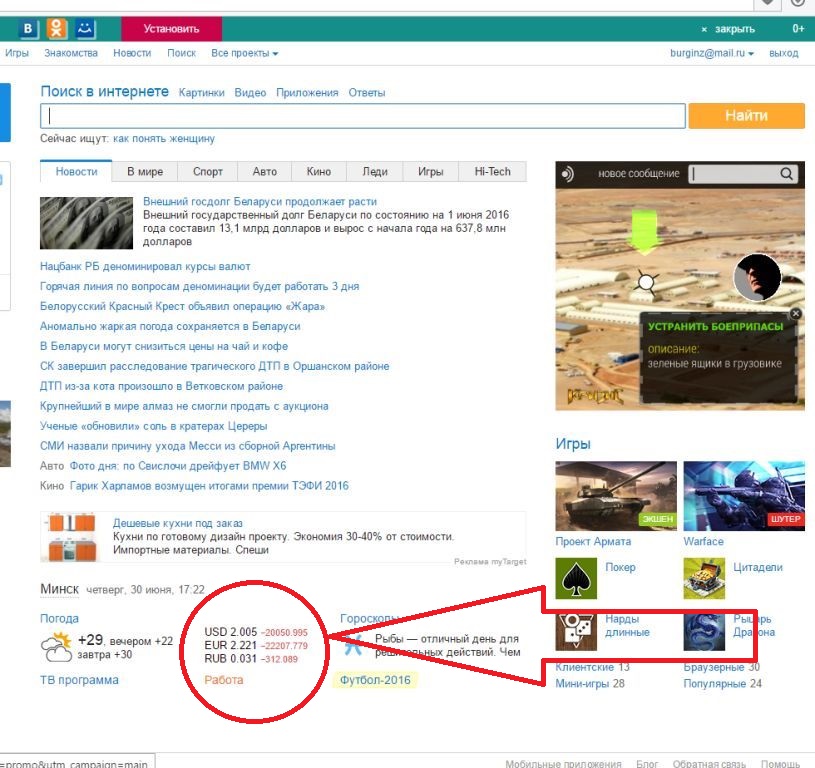
Task: Click the red Установить button
Action: pyautogui.click(x=172, y=29)
